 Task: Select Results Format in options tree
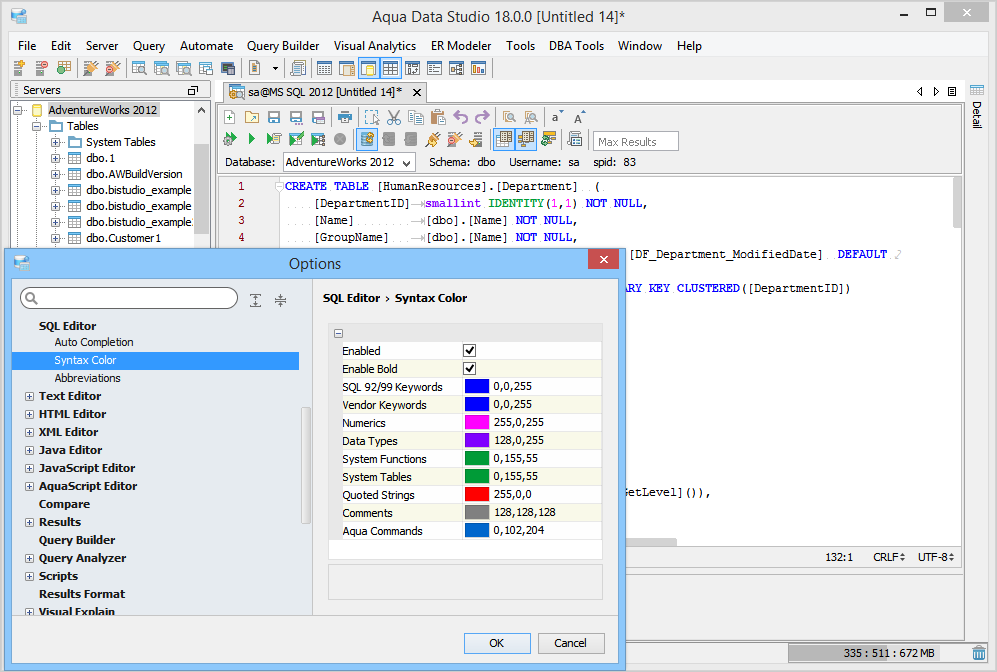82,594
